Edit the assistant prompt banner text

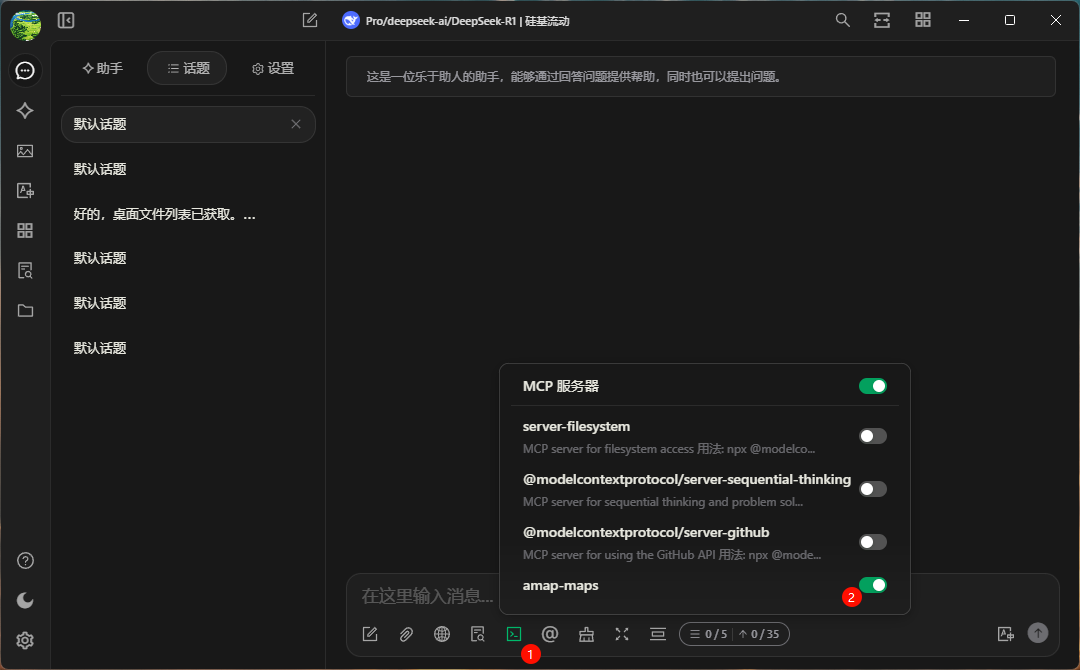[x=700, y=76]
